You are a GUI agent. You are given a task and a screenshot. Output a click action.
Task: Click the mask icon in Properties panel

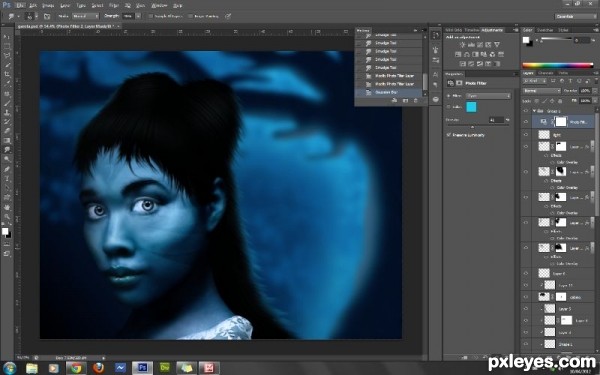pyautogui.click(x=459, y=83)
